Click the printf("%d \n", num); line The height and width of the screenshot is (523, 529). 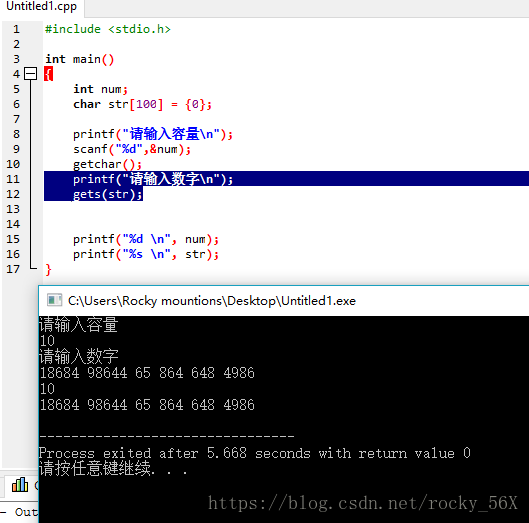[146, 239]
